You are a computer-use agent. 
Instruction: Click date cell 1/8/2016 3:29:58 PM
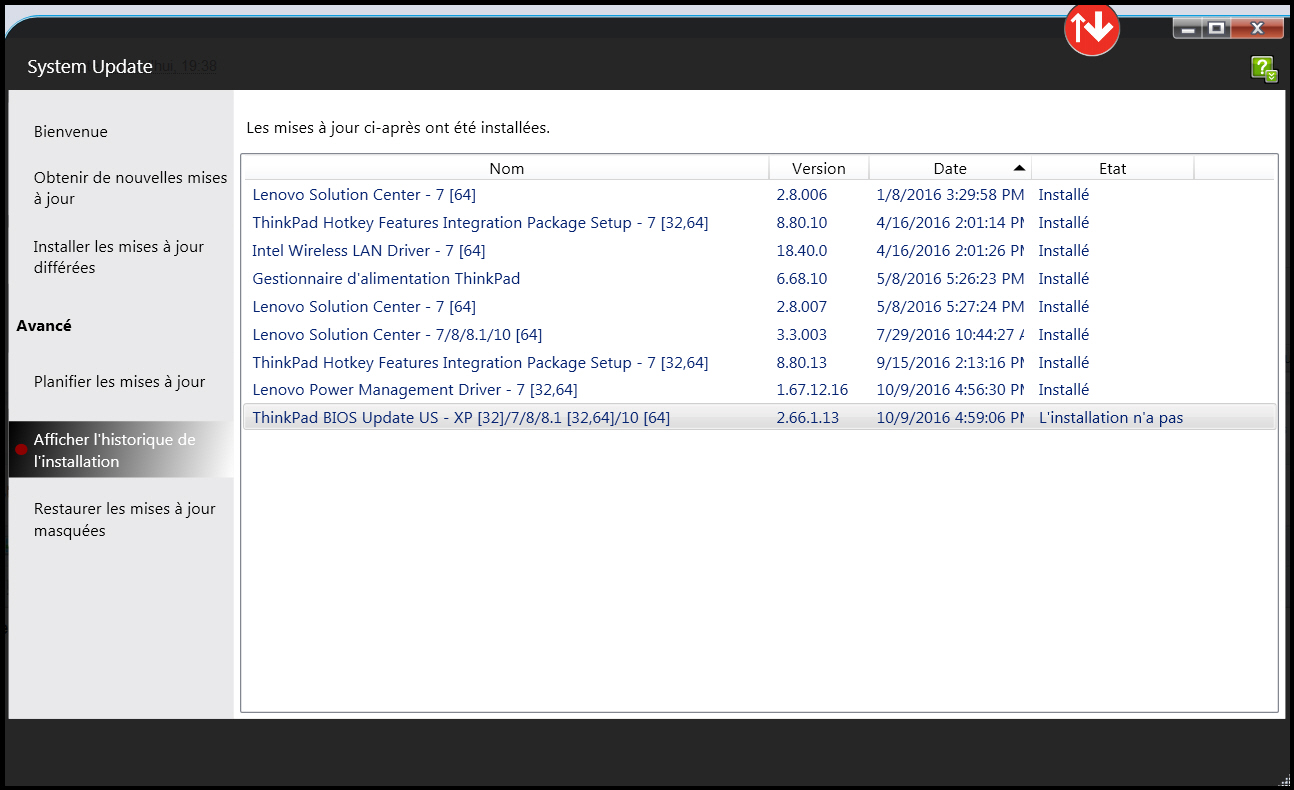(x=950, y=195)
